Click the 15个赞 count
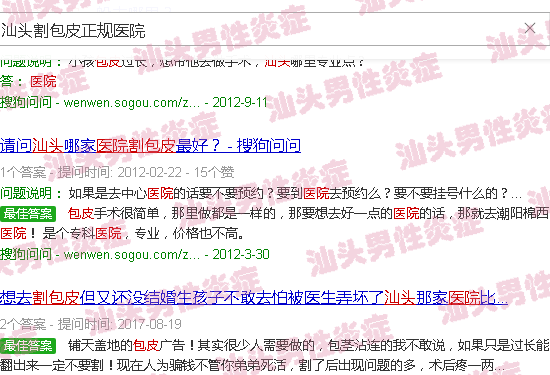 click(214, 172)
